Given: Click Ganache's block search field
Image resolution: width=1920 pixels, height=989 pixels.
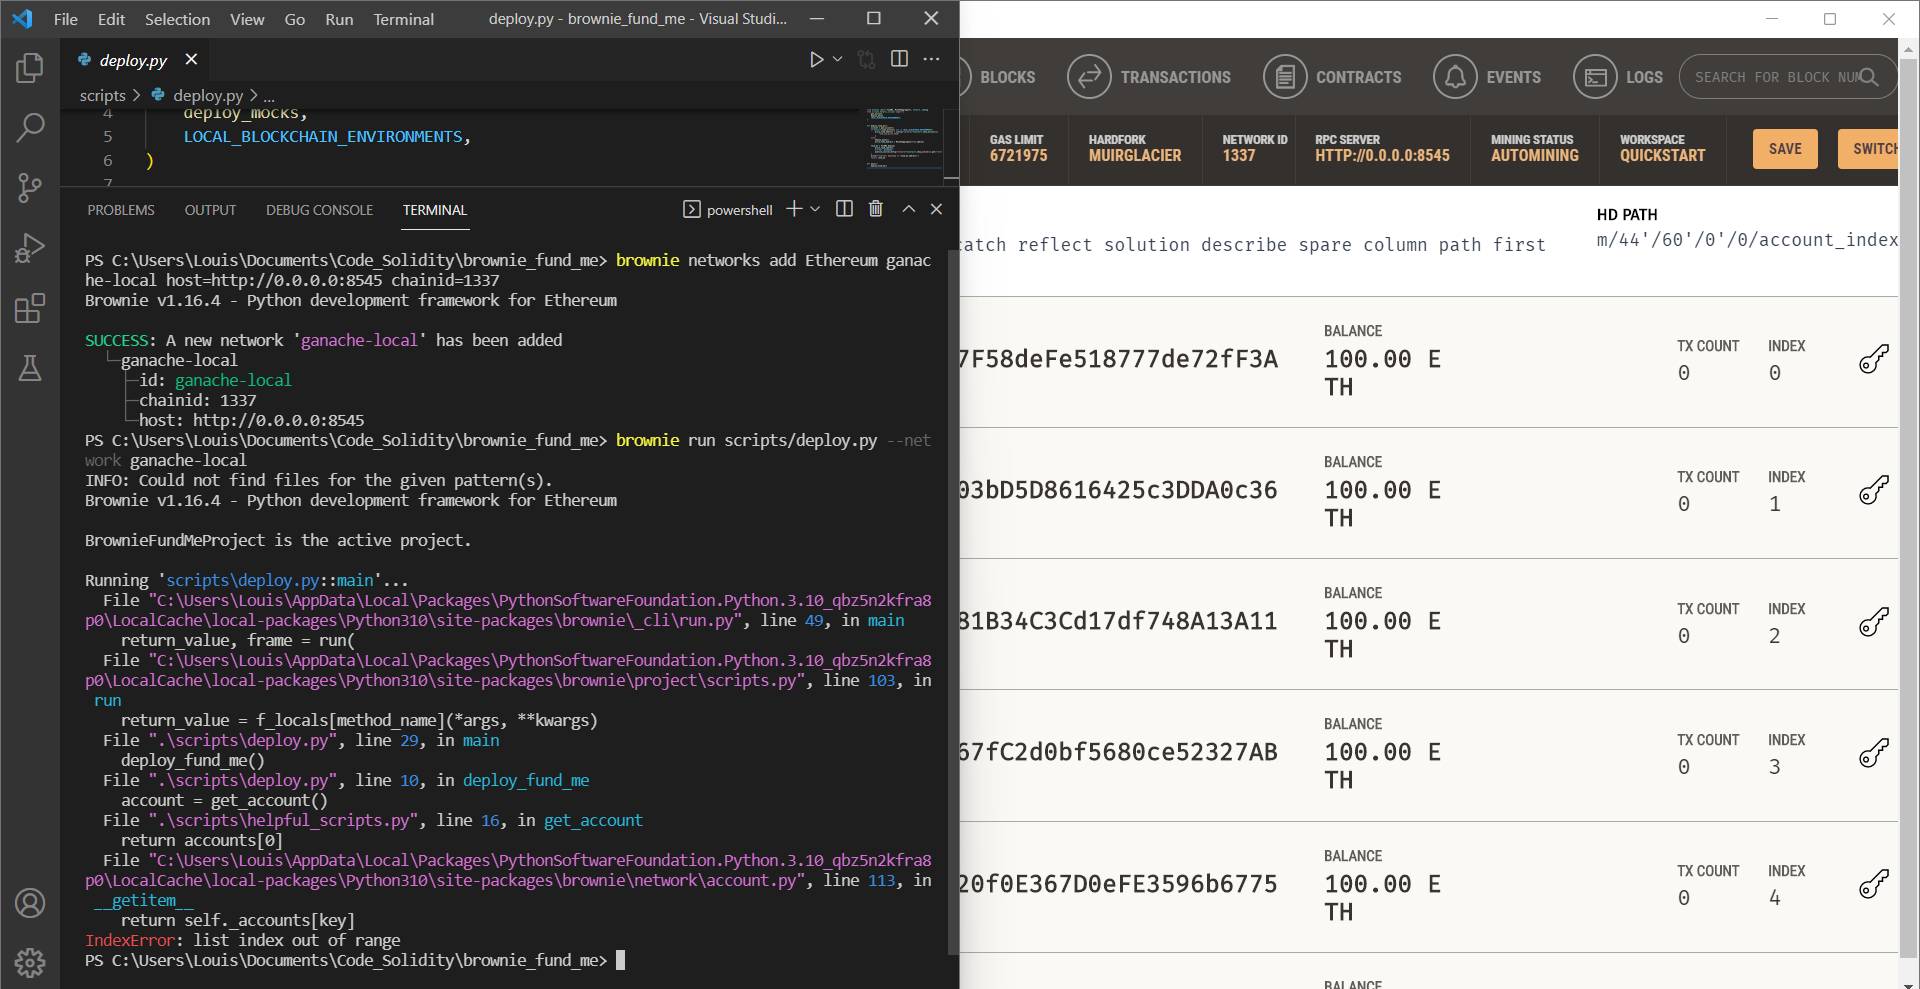Looking at the screenshot, I should click(x=1780, y=77).
